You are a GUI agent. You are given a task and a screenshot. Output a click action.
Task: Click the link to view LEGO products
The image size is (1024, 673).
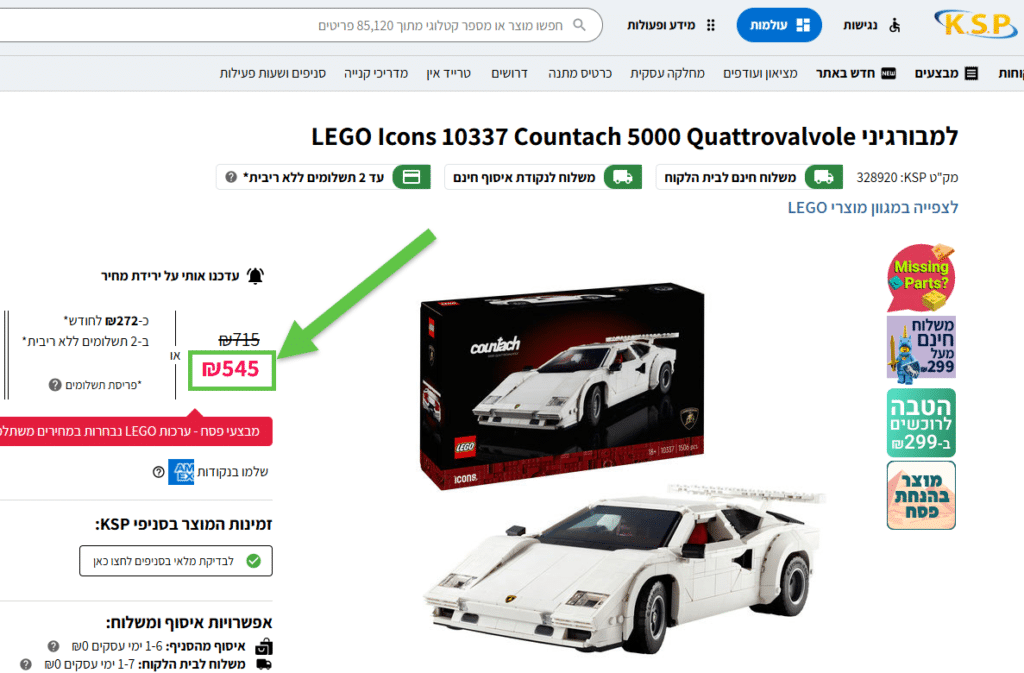click(872, 208)
